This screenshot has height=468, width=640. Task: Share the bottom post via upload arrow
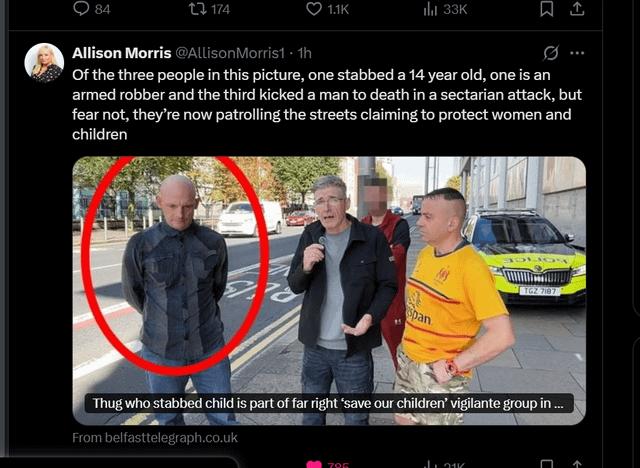(x=577, y=464)
